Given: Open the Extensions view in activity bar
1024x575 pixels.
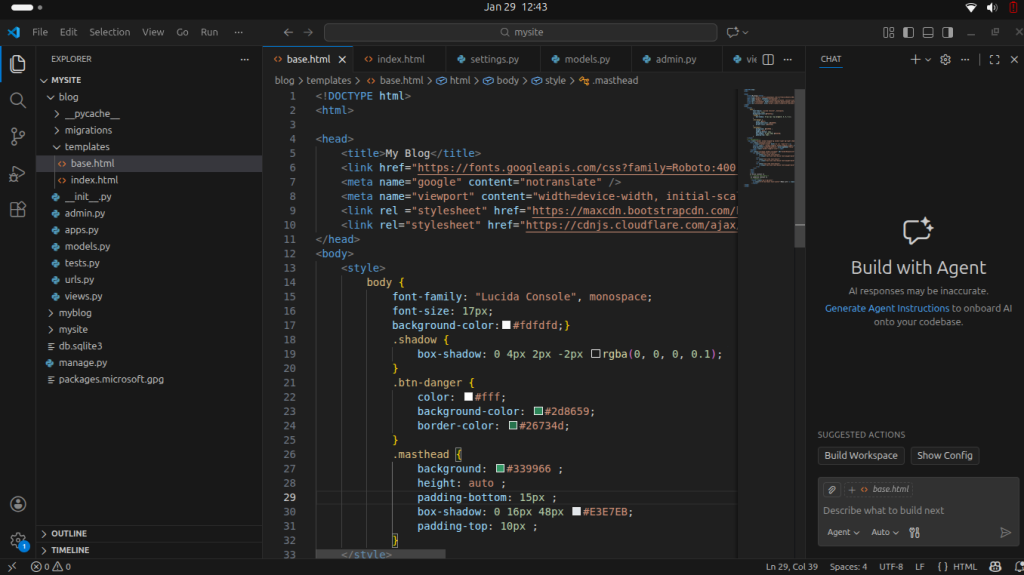Looking at the screenshot, I should tap(17, 210).
